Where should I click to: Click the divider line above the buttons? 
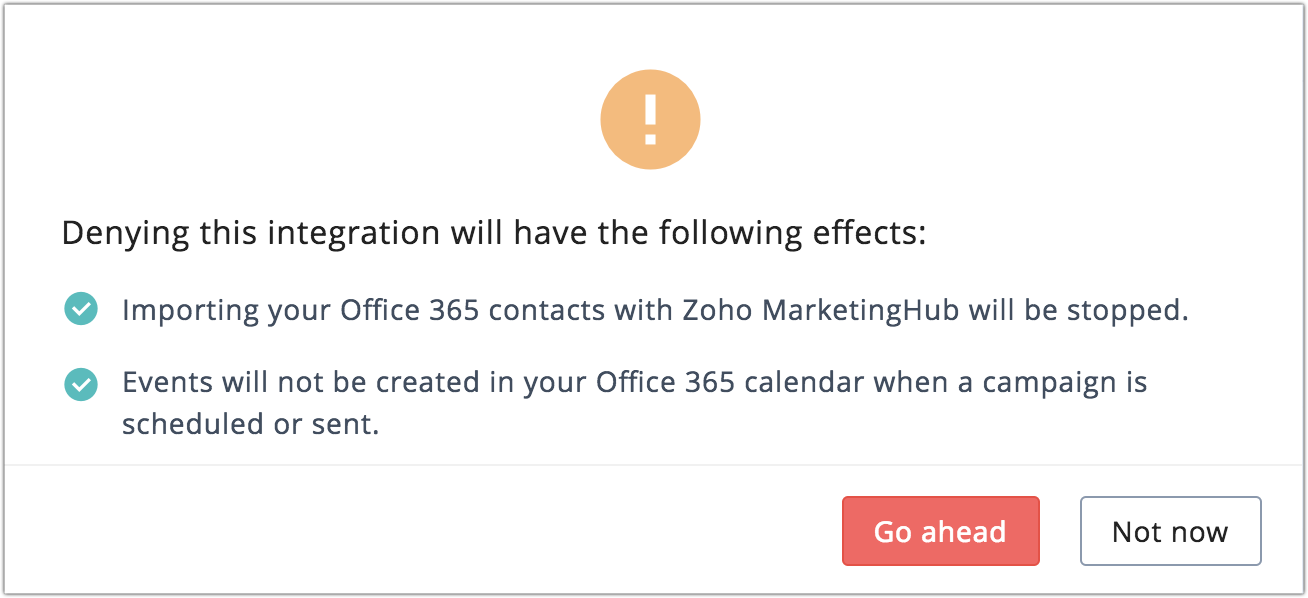[654, 465]
